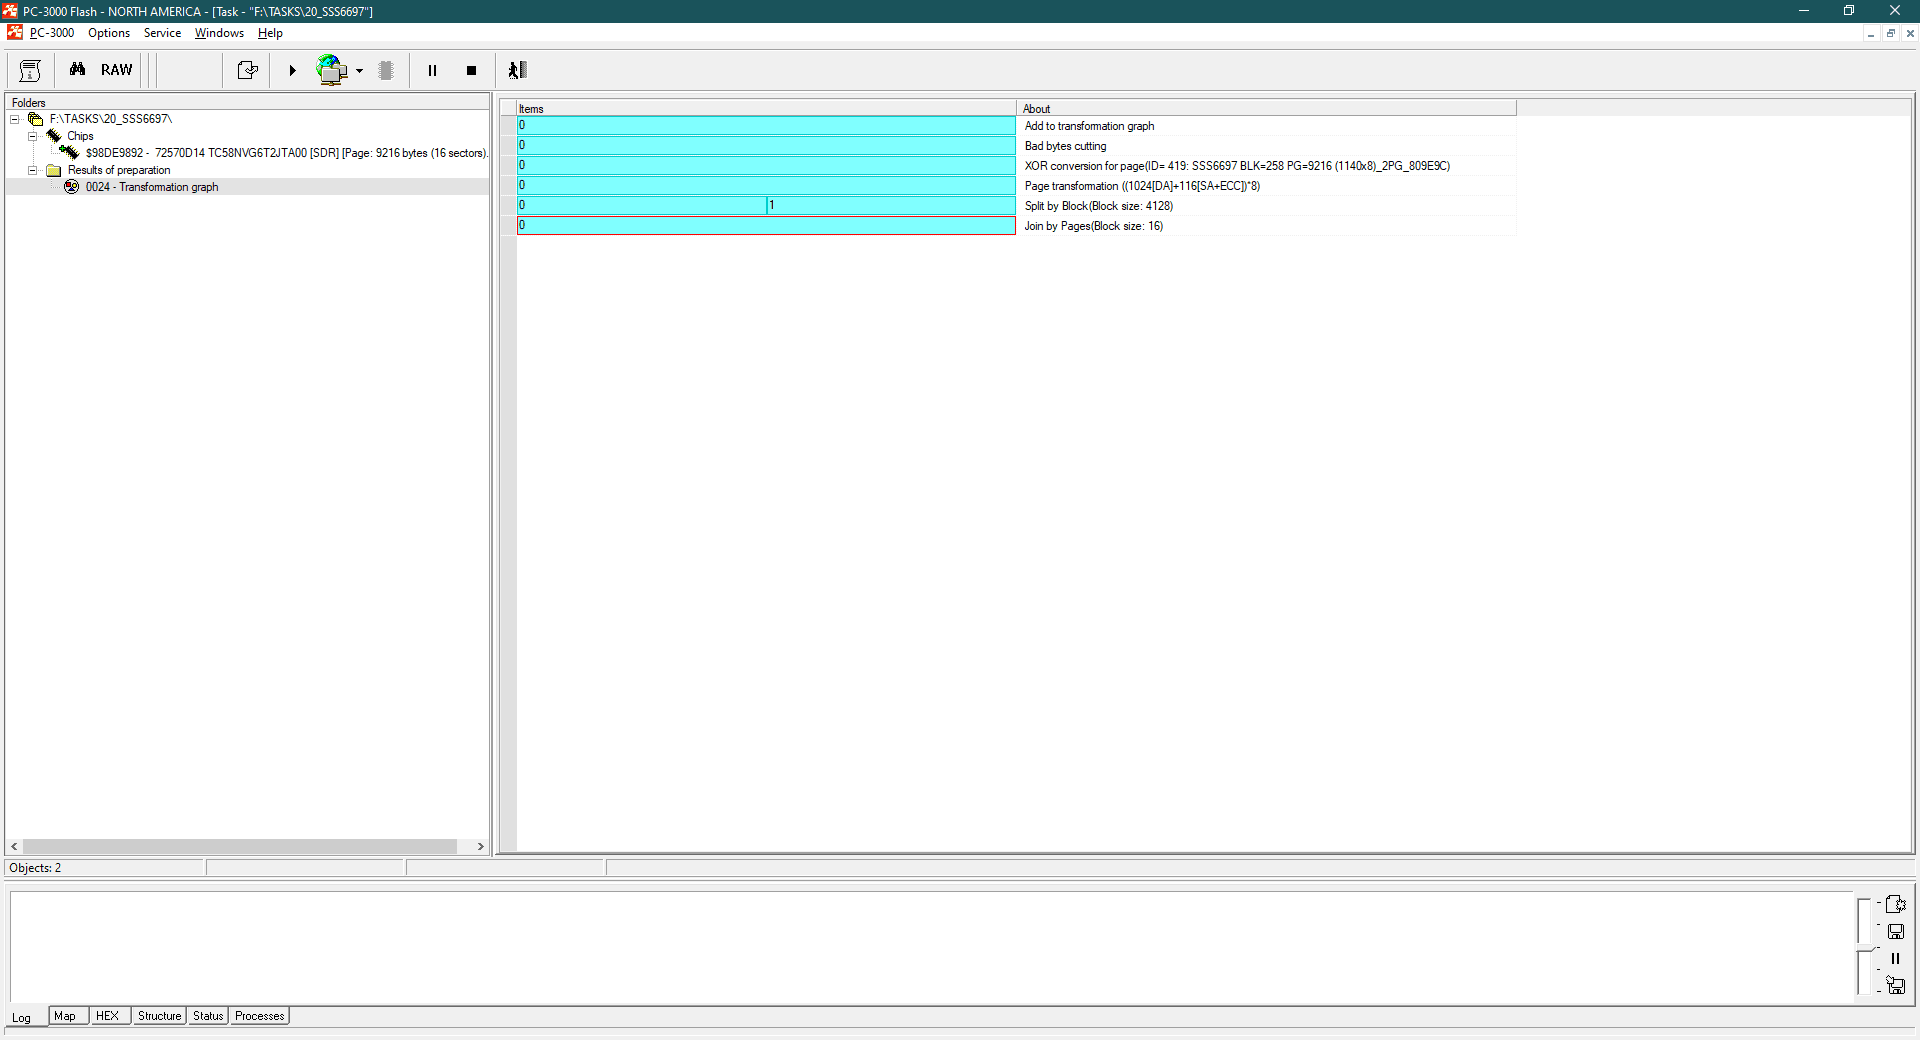Click item 0 cyan bar in Bad bytes cutting row

tap(766, 145)
